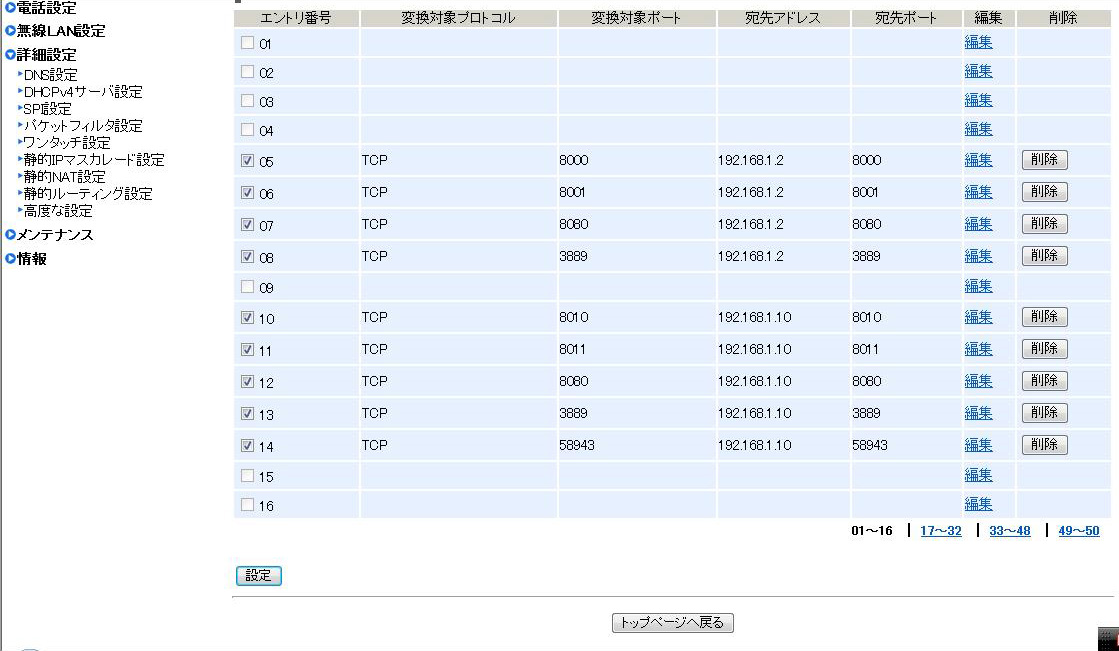Open the メンテナンス section
This screenshot has height=651, width=1119.
coord(55,235)
